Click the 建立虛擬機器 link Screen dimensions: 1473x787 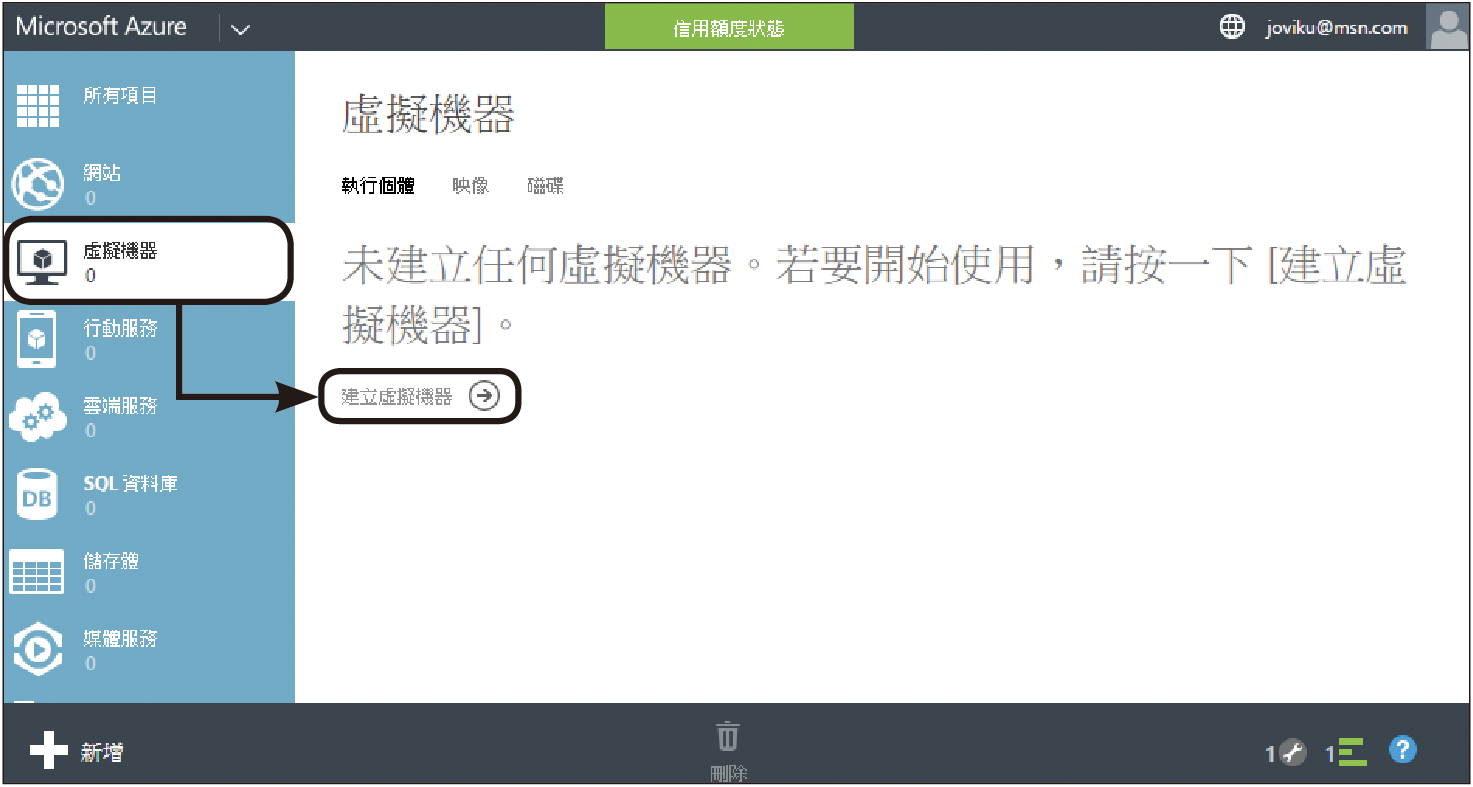click(397, 397)
